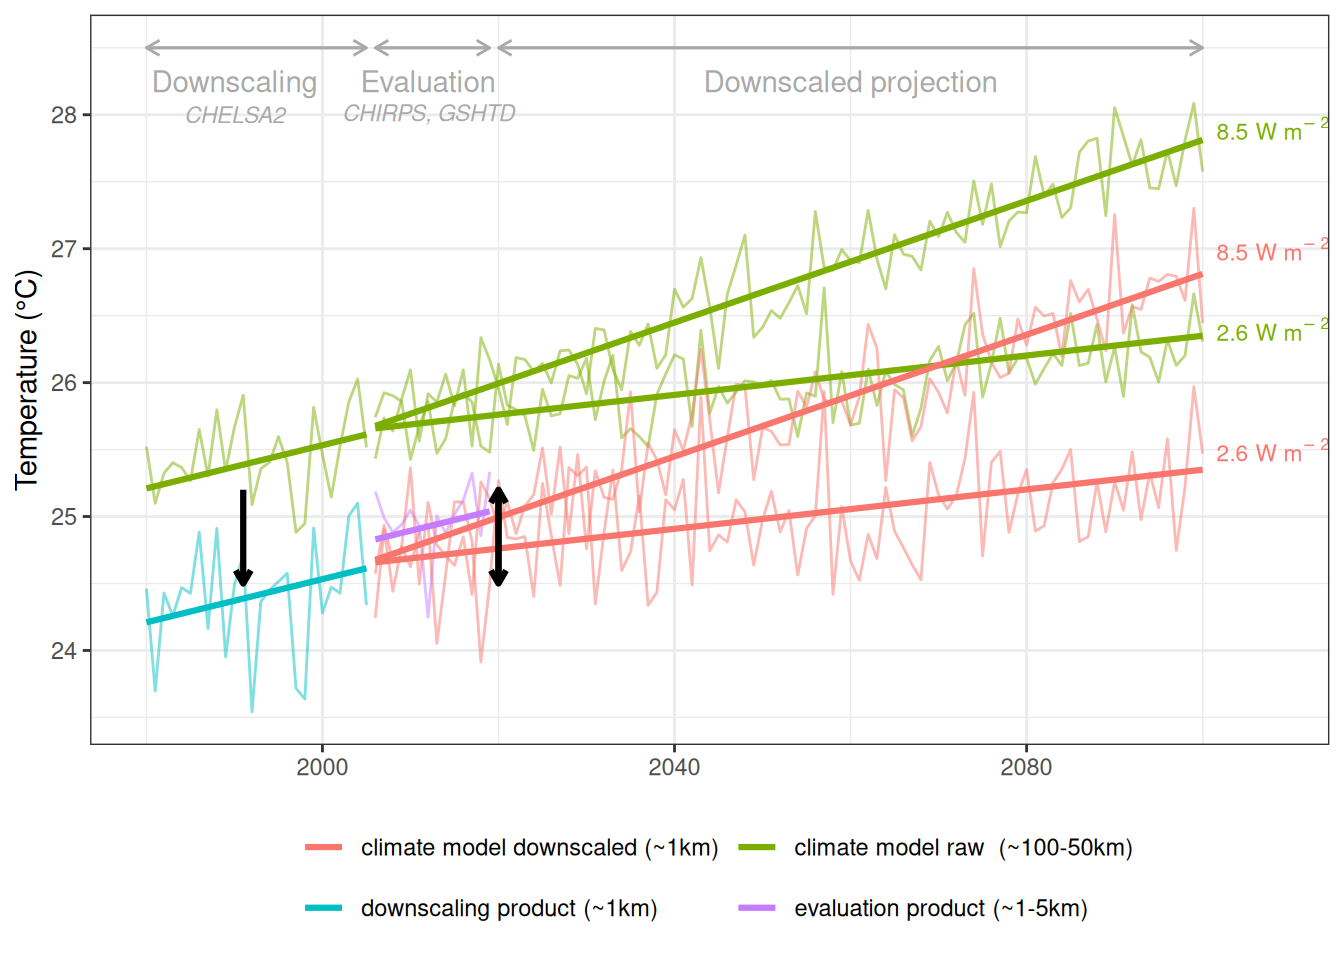The image size is (1344, 960).
Task: Click the green climate model raw legend swatch
Action: click(x=757, y=848)
